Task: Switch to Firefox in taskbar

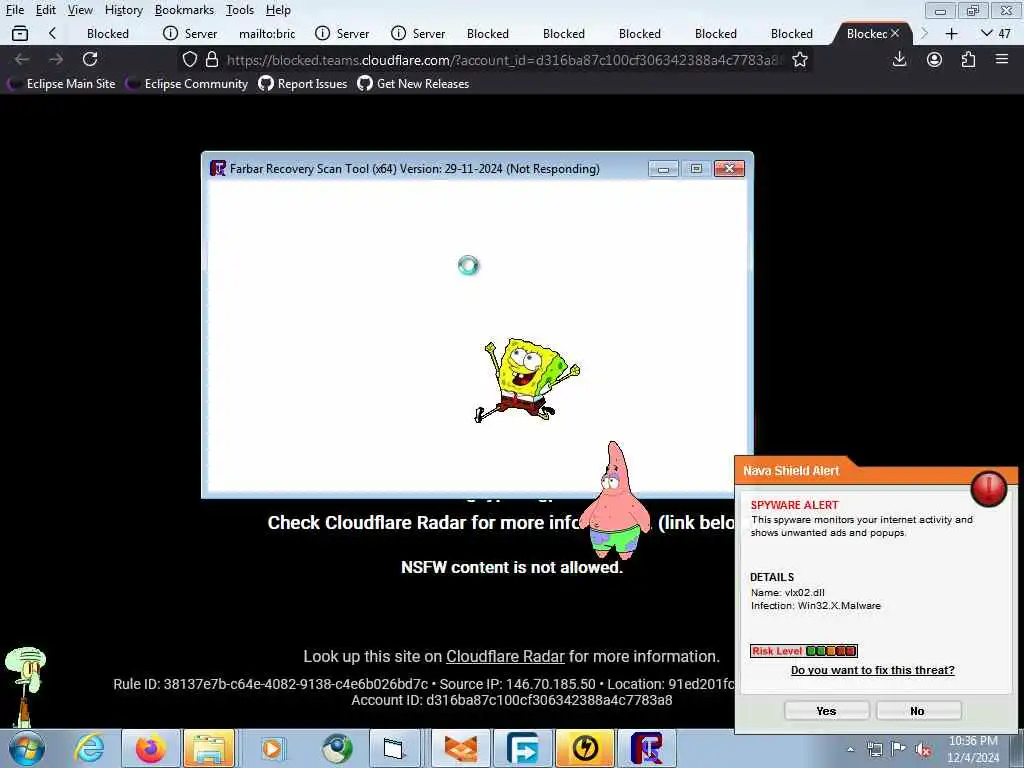Action: click(x=150, y=748)
